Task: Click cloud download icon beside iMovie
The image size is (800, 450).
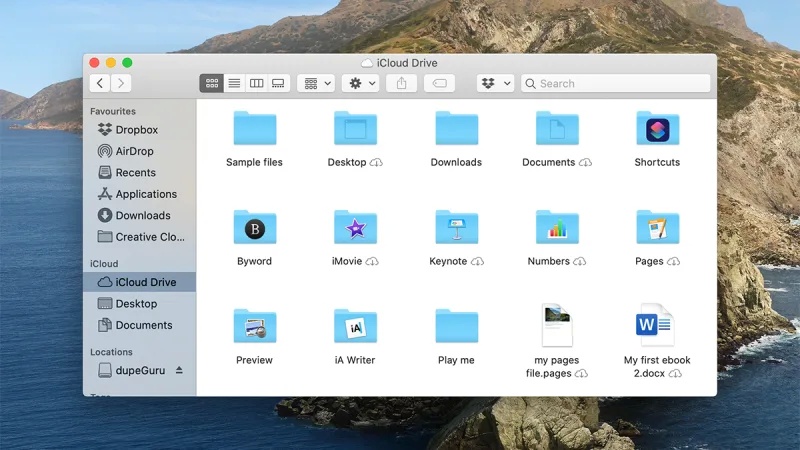Action: point(372,262)
